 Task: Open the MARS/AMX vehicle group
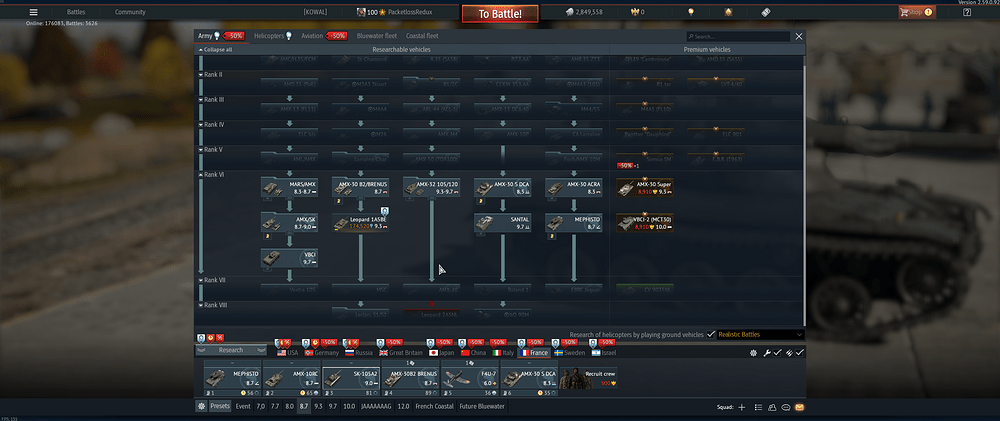point(290,188)
